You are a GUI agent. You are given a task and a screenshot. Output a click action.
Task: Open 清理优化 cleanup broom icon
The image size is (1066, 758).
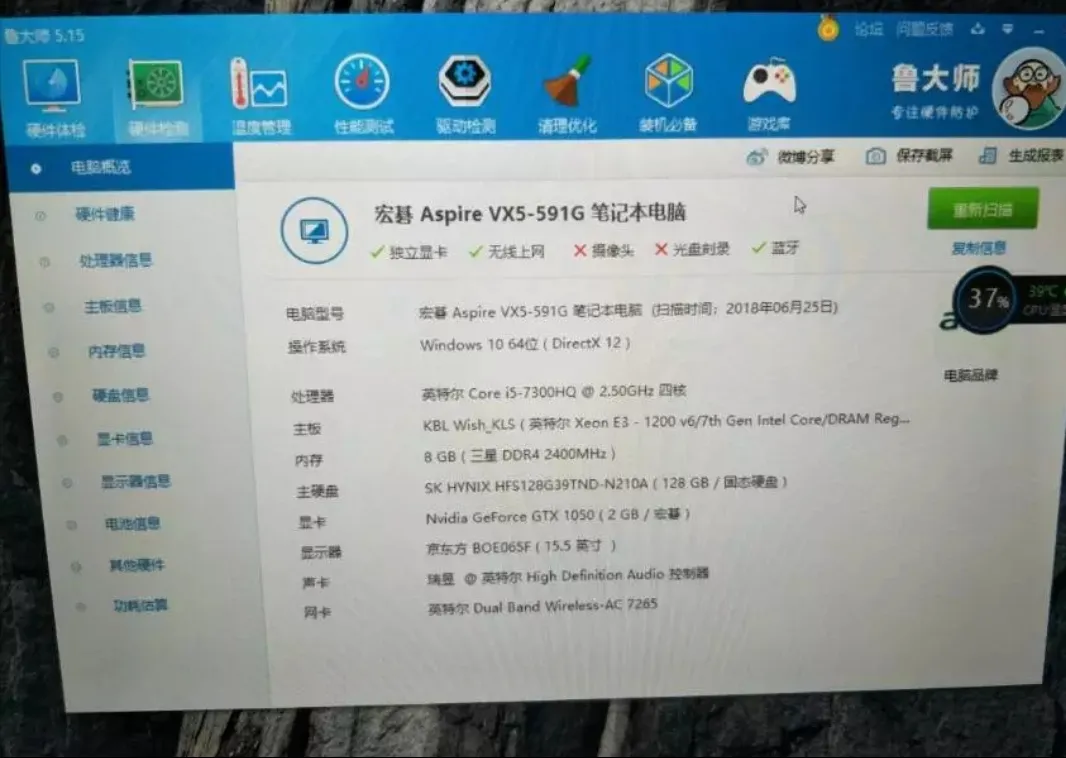coord(567,94)
